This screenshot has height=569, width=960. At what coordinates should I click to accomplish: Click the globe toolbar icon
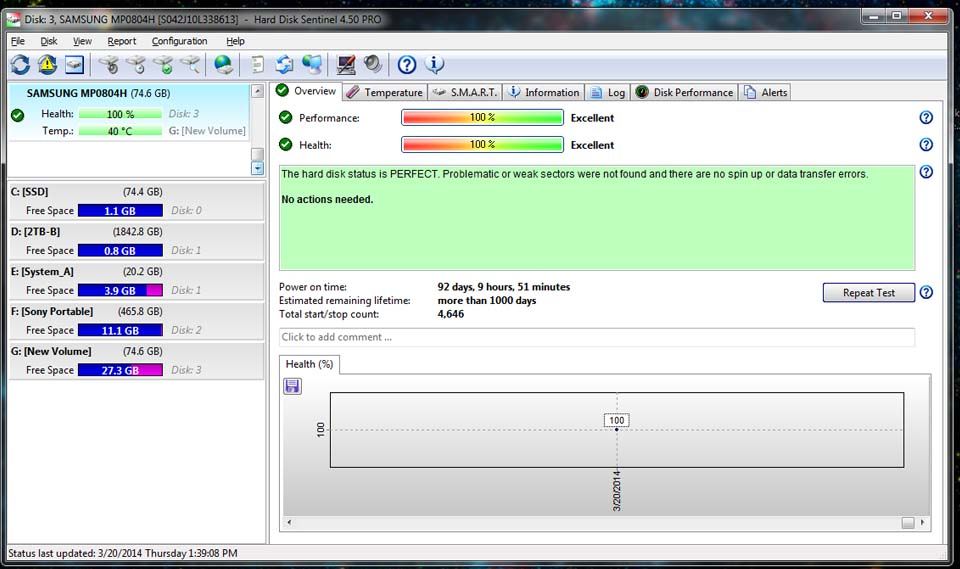[x=223, y=65]
